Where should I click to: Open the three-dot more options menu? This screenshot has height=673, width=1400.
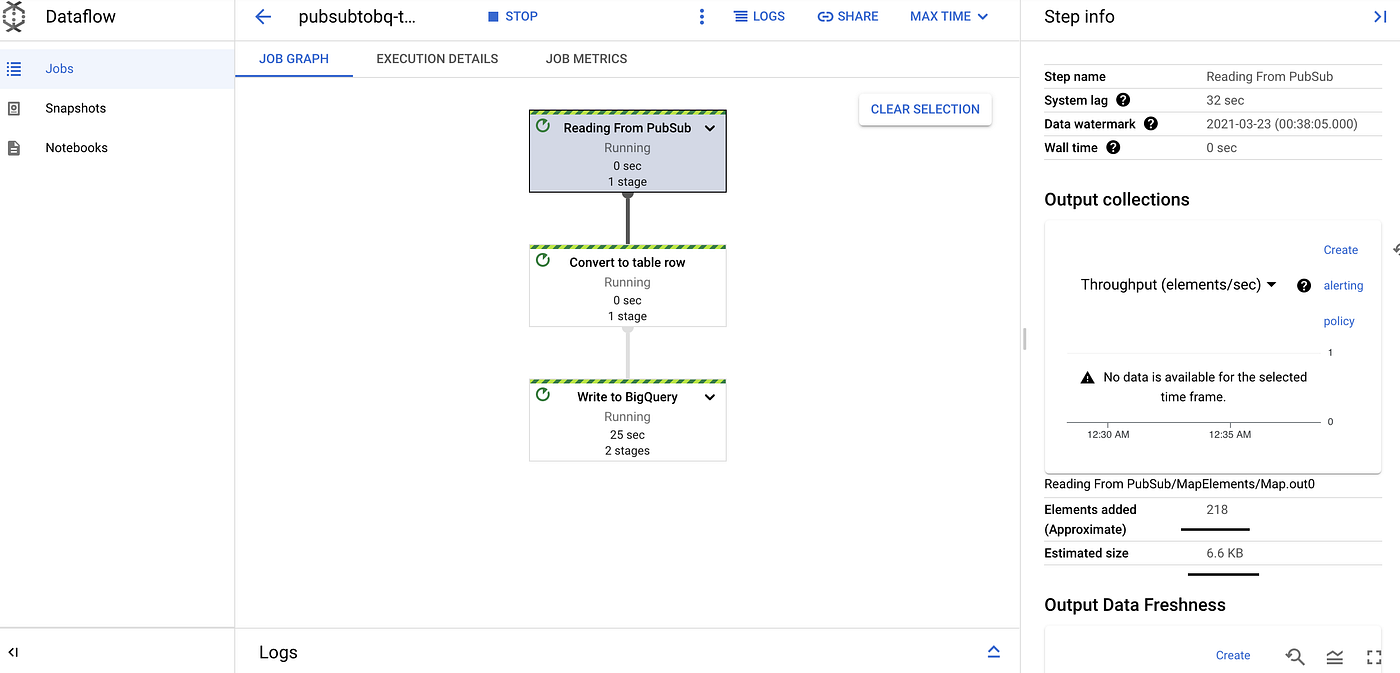pos(702,17)
